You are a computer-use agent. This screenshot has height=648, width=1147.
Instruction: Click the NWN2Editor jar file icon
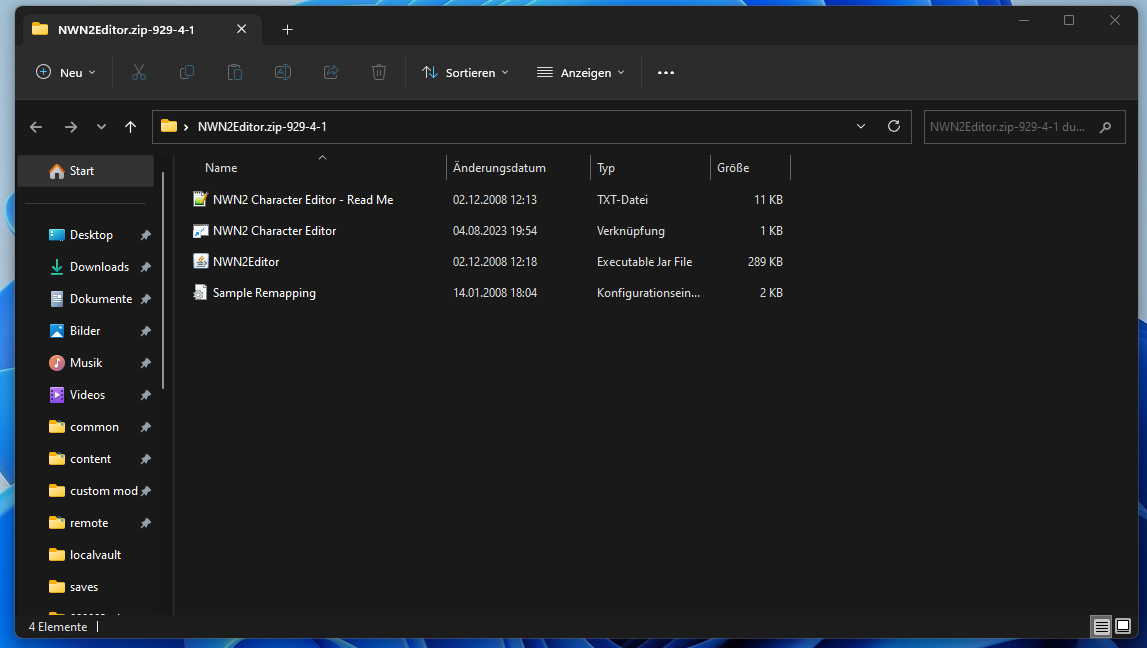(x=200, y=261)
